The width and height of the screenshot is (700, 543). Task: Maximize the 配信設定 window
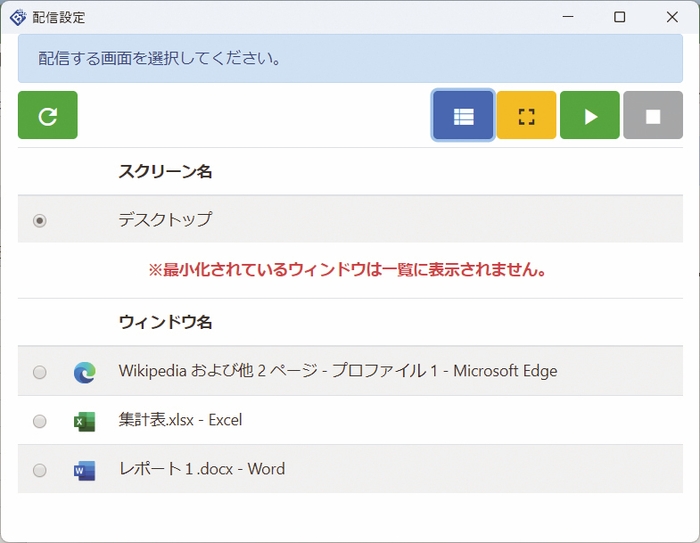[x=620, y=17]
